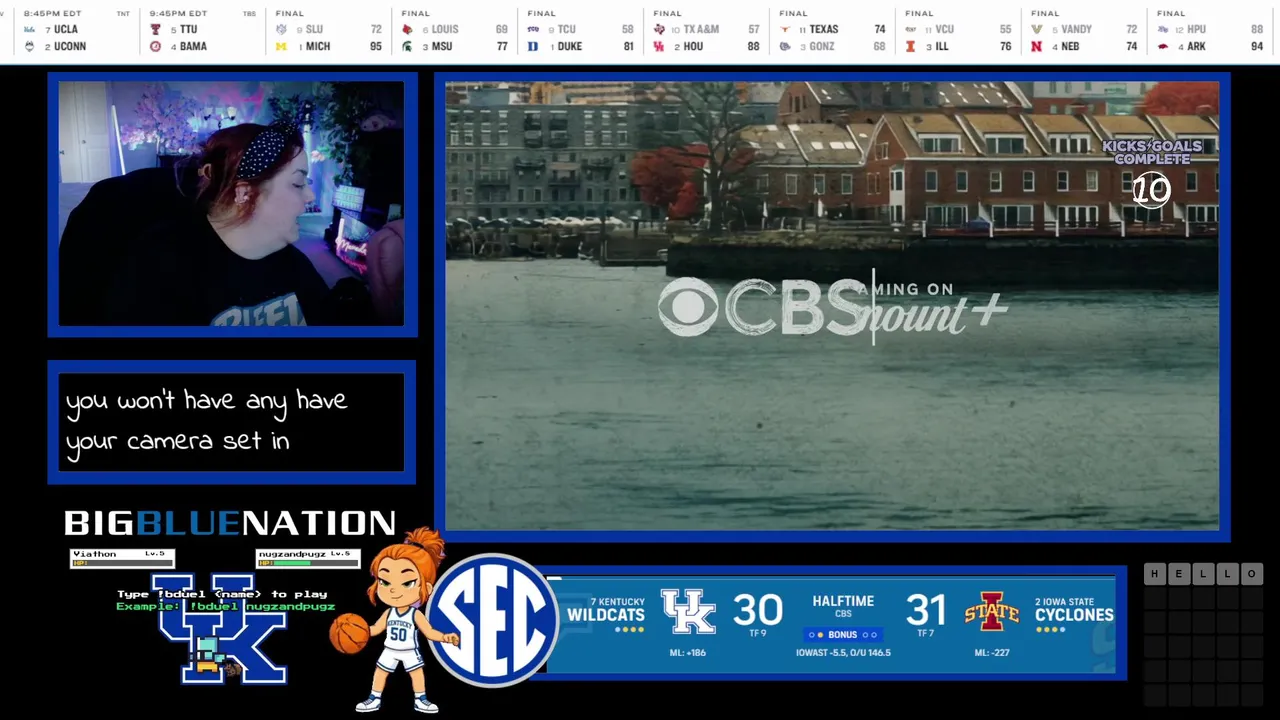
Task: Click the Houston logo beside HOU
Action: tap(659, 47)
